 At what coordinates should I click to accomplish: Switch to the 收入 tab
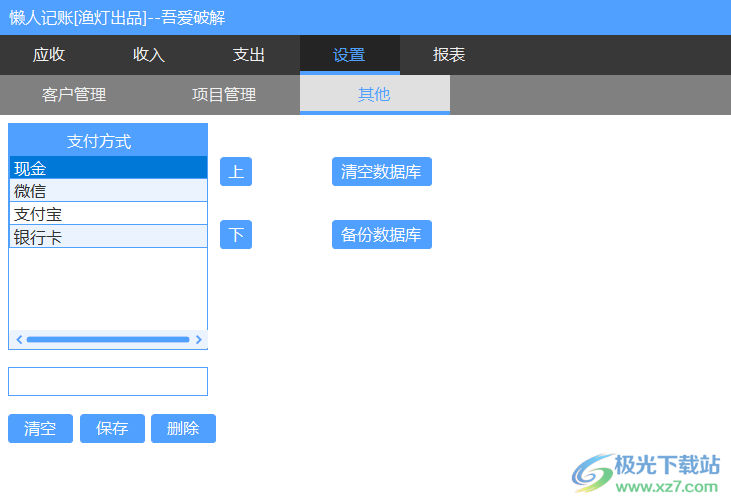pyautogui.click(x=149, y=55)
